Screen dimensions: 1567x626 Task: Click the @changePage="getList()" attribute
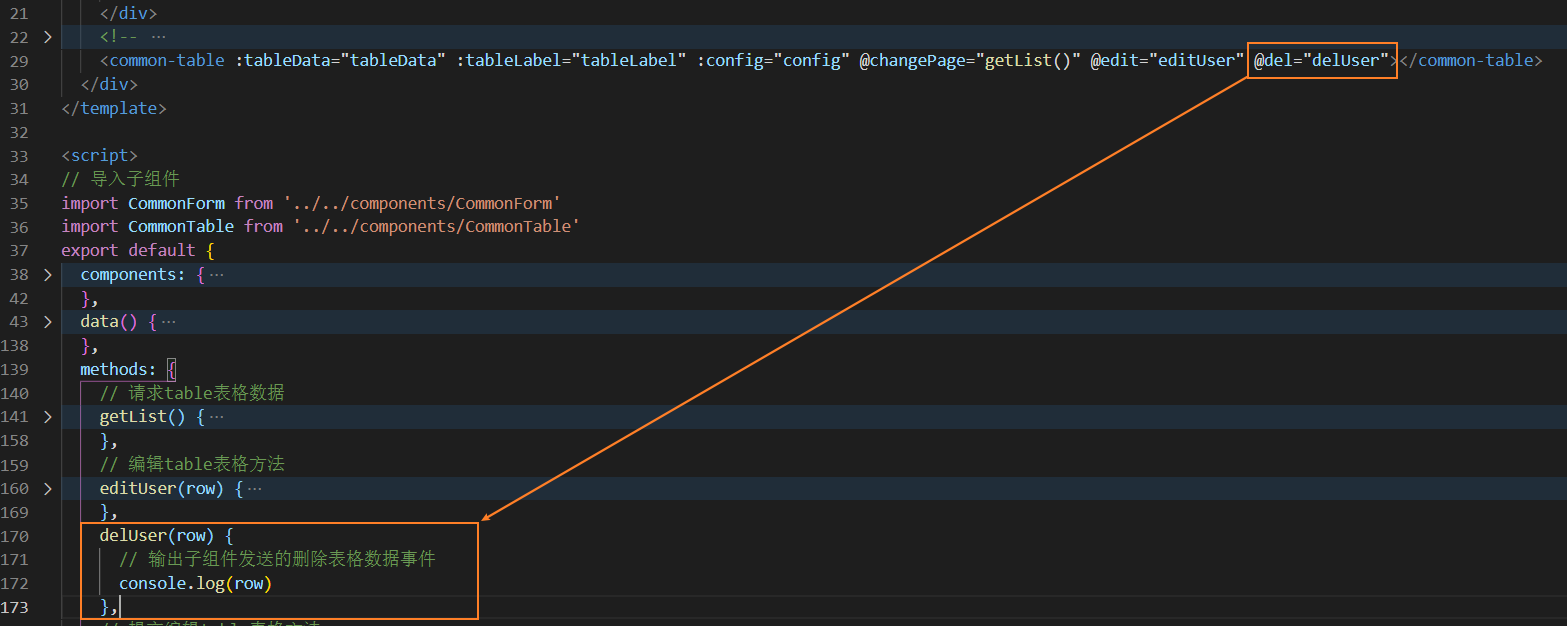[970, 61]
